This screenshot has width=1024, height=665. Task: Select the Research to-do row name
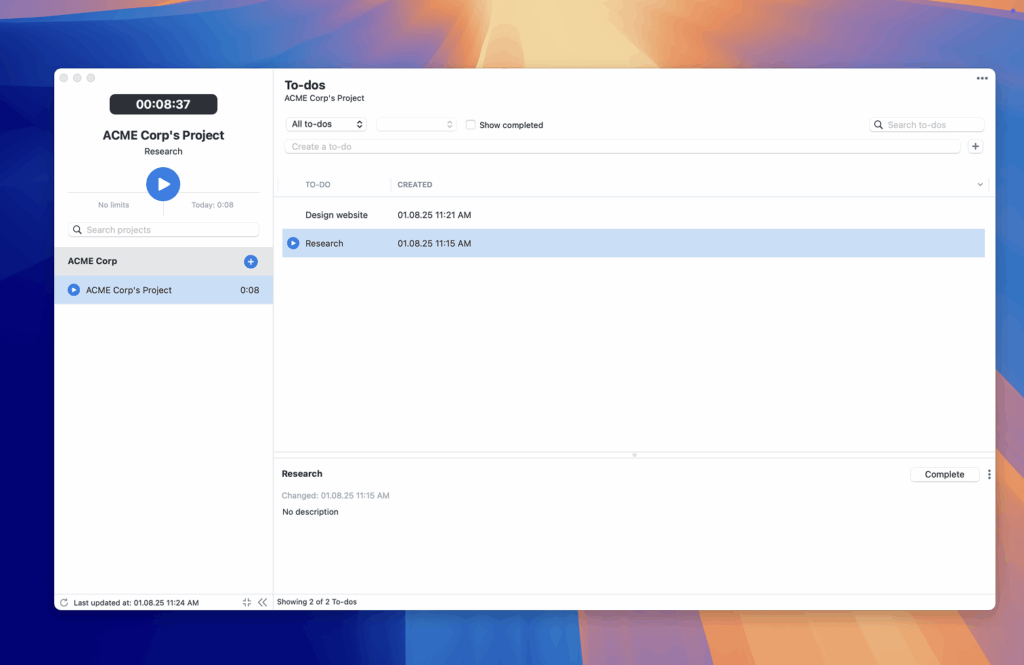pos(324,243)
